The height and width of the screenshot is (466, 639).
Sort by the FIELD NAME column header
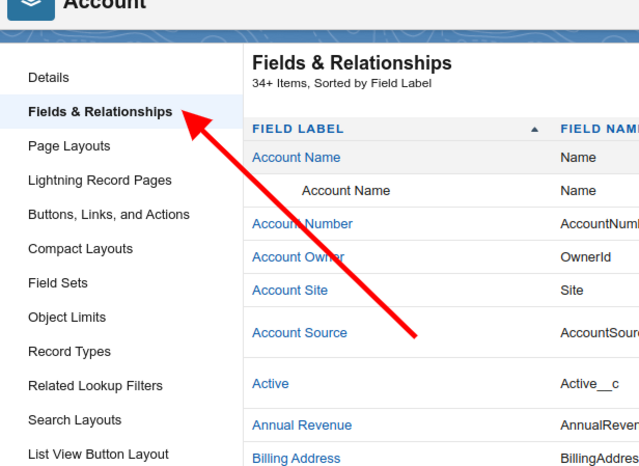click(599, 129)
